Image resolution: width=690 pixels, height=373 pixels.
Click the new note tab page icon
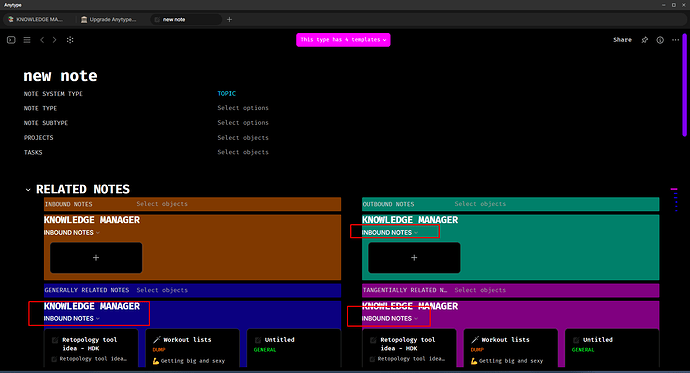[157, 19]
